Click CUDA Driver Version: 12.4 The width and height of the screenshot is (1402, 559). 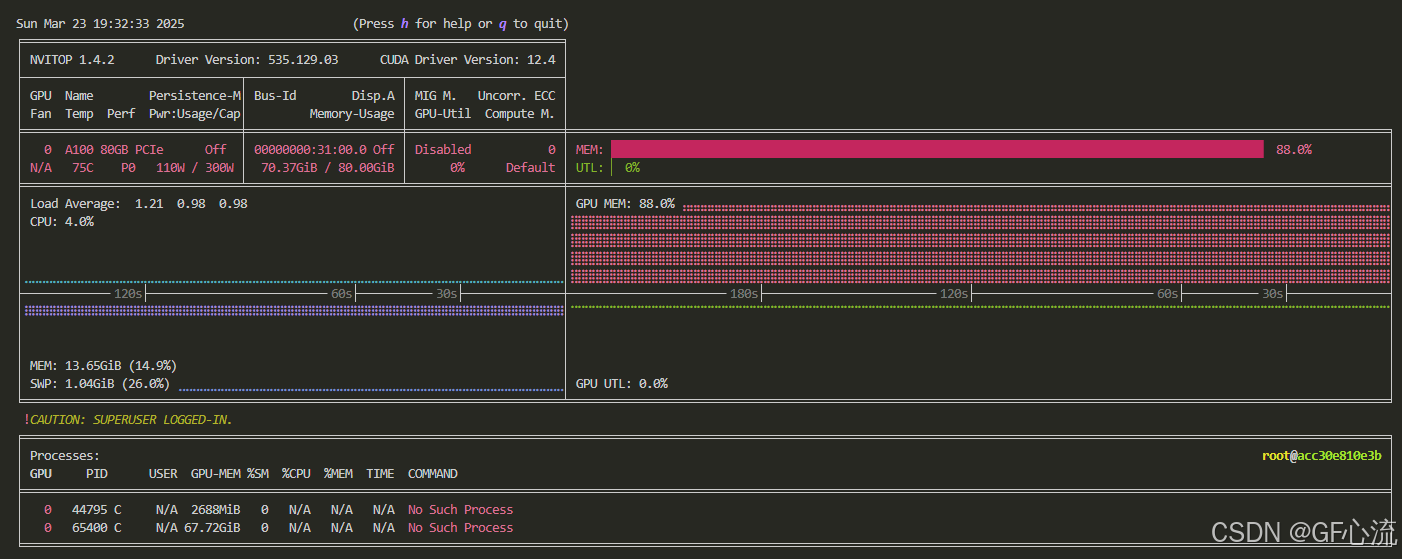(468, 60)
